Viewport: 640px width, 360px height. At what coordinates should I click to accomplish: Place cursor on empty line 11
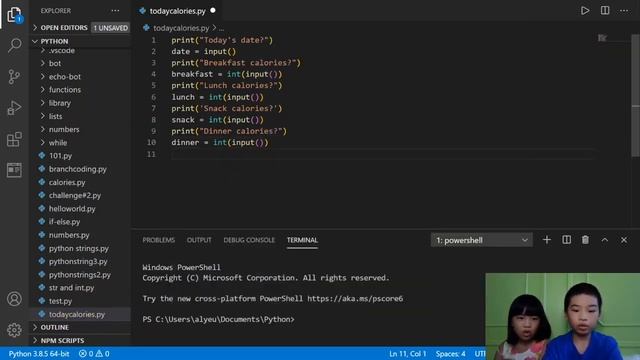pyautogui.click(x=383, y=154)
